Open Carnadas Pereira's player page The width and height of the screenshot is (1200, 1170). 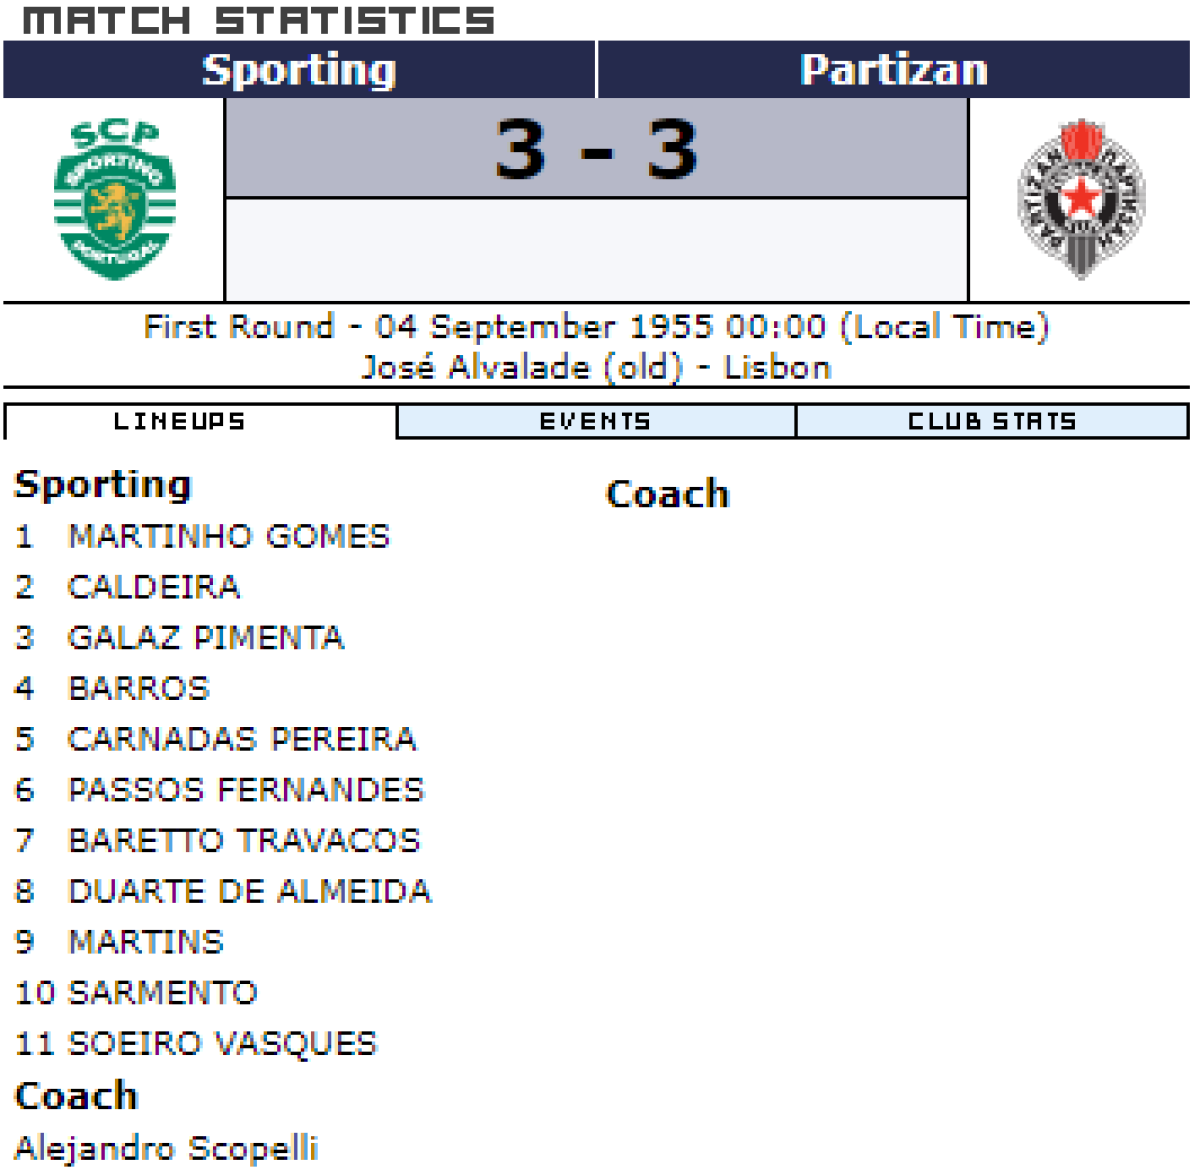(242, 739)
